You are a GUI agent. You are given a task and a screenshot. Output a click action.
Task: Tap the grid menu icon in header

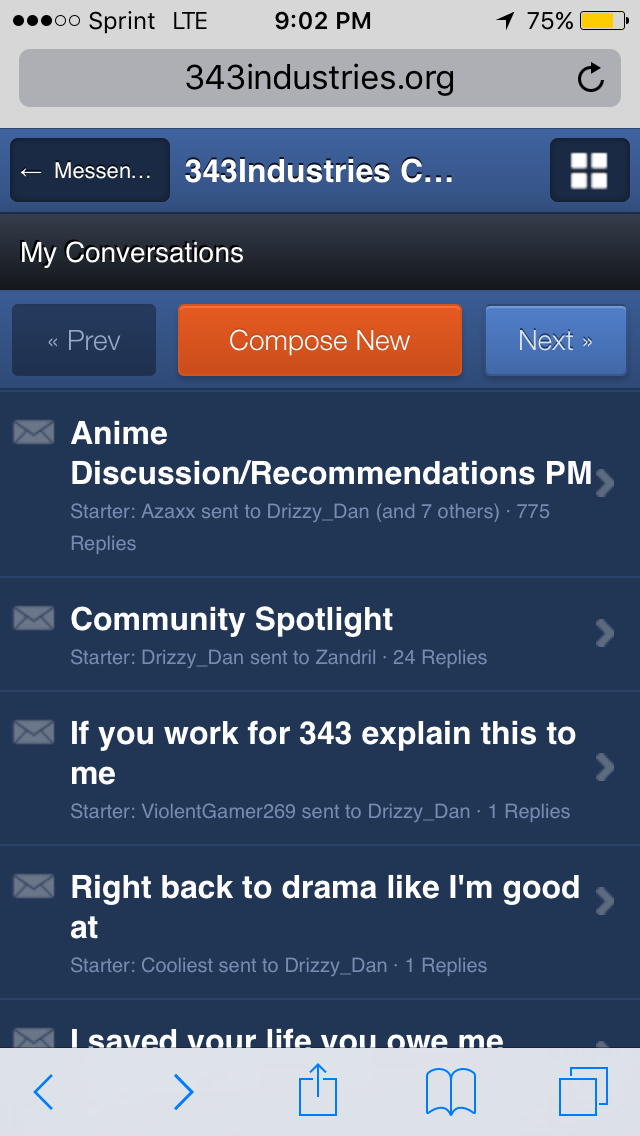coord(589,171)
